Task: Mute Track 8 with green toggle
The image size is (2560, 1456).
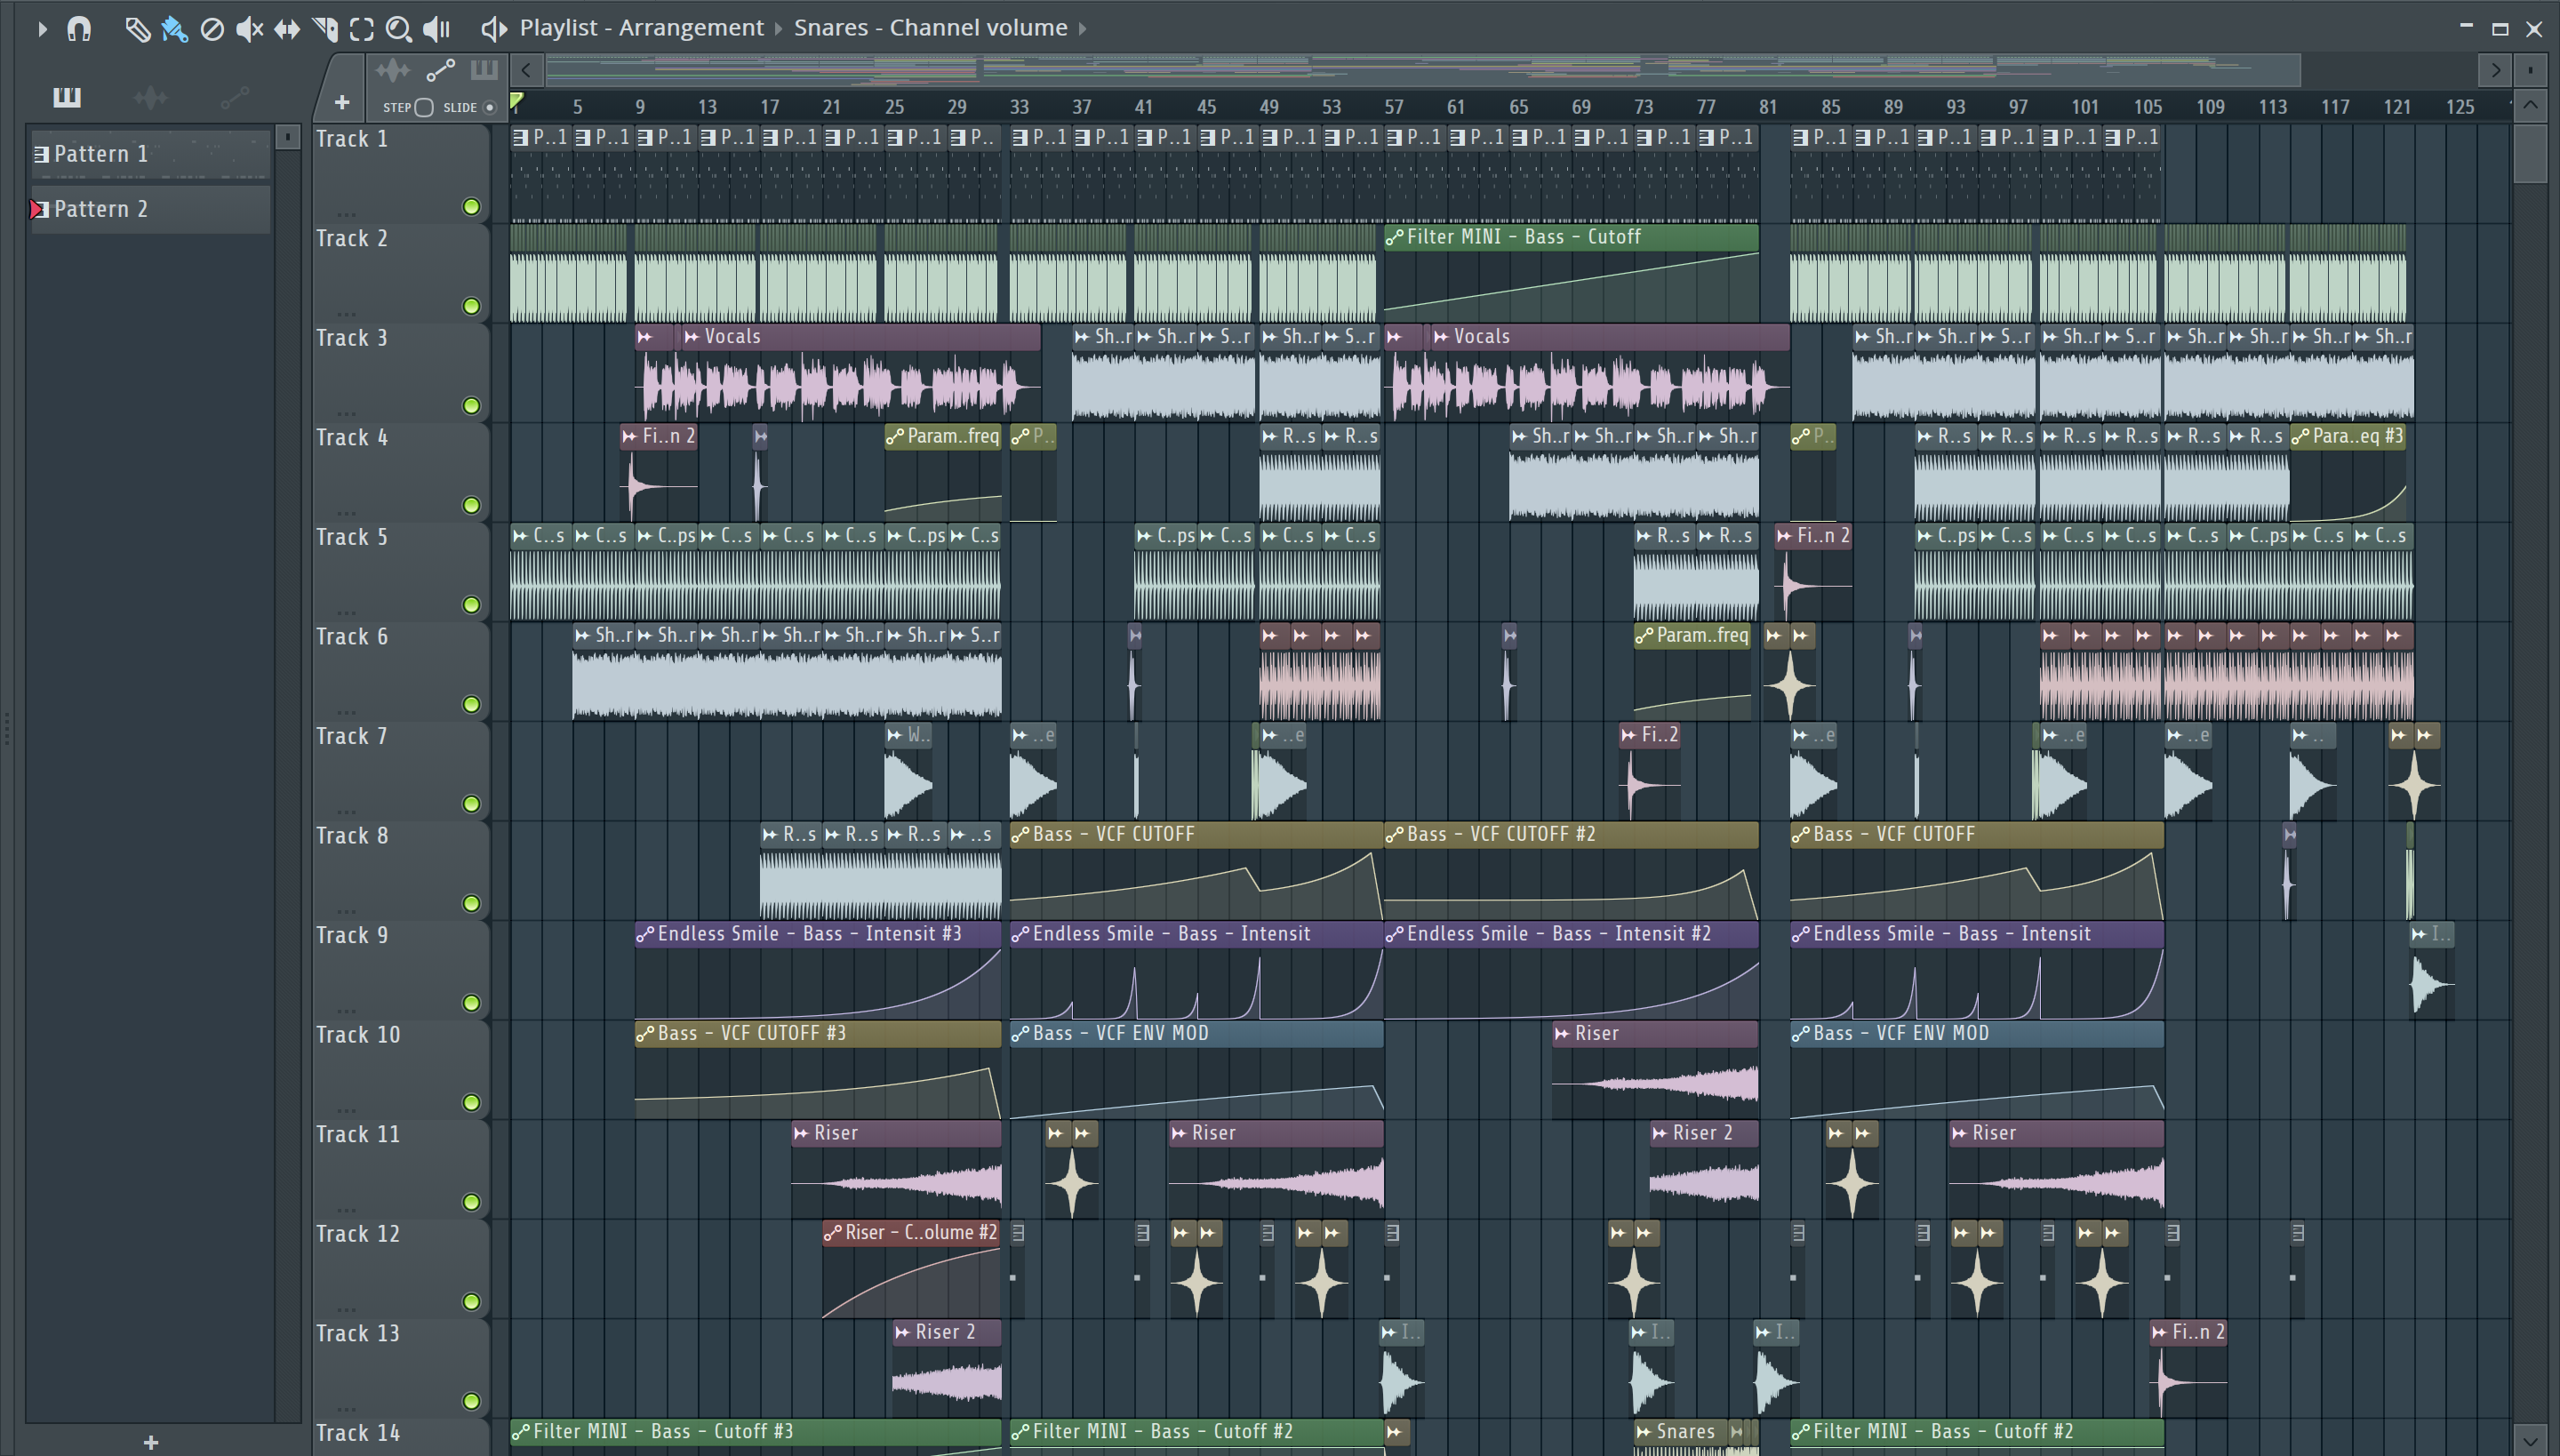Action: click(471, 903)
